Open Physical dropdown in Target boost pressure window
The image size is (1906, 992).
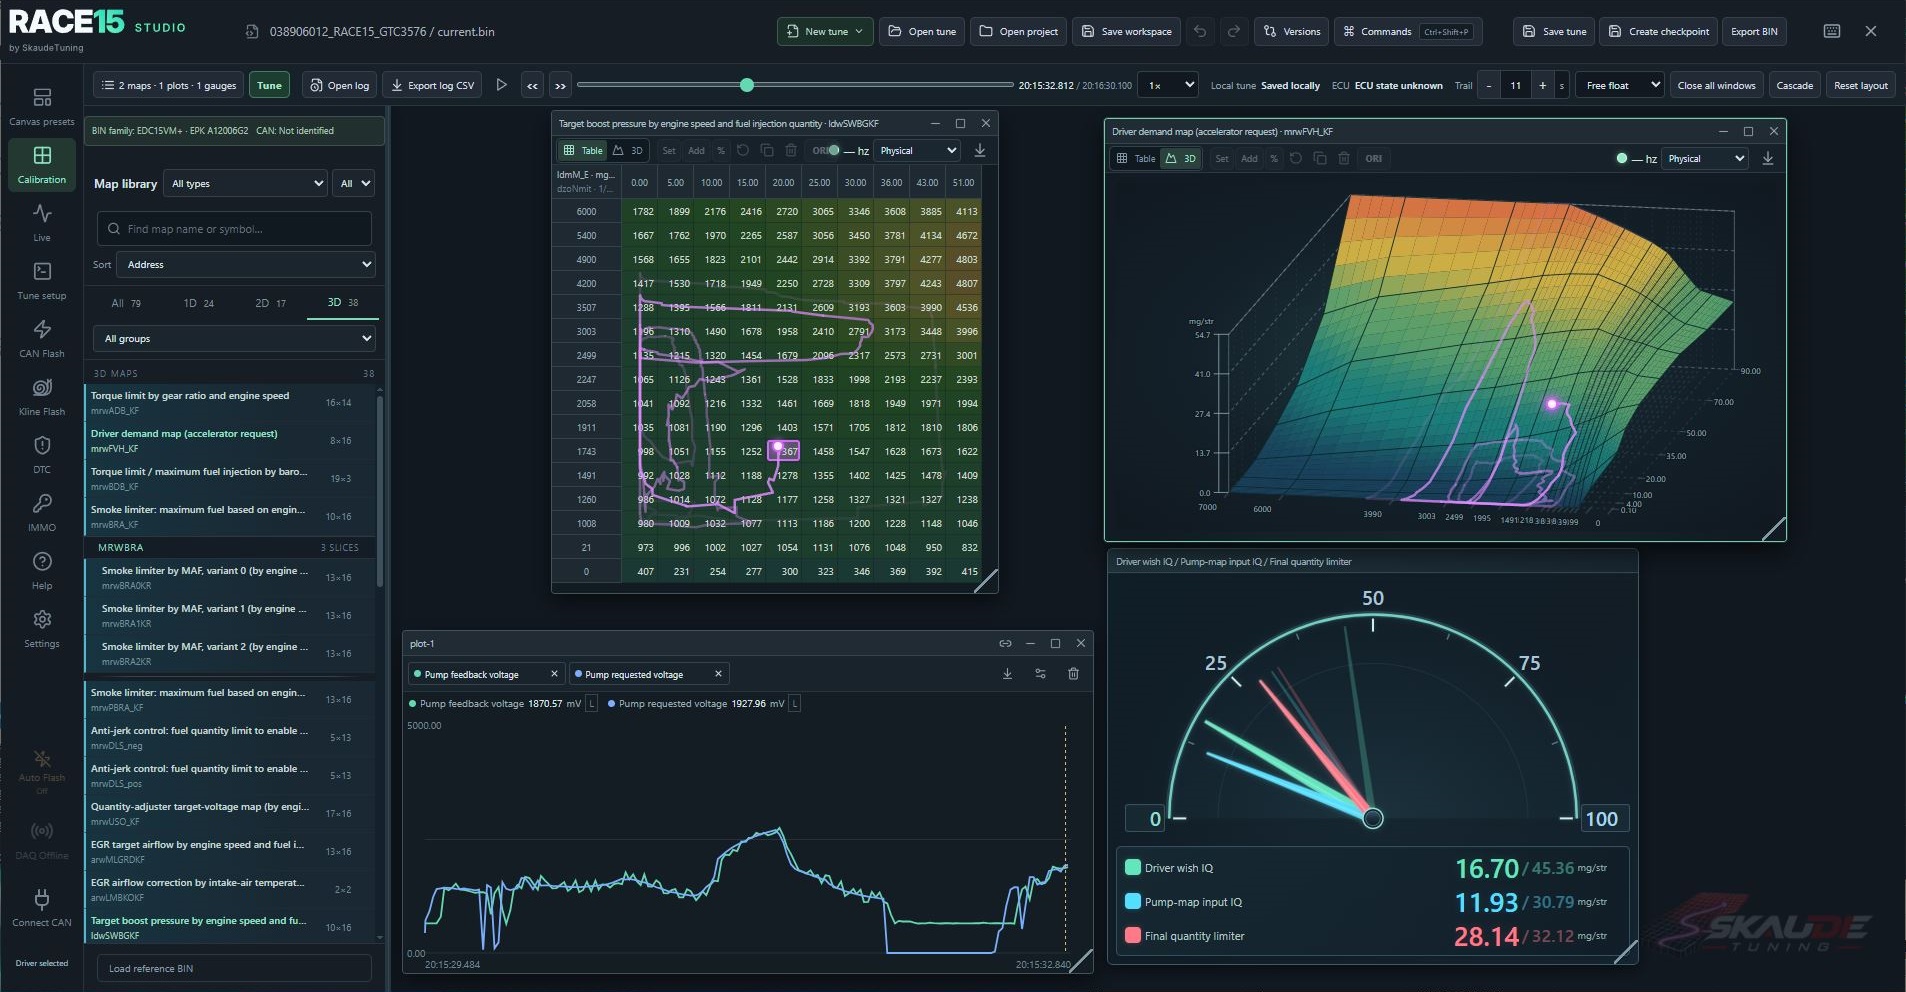tap(917, 150)
